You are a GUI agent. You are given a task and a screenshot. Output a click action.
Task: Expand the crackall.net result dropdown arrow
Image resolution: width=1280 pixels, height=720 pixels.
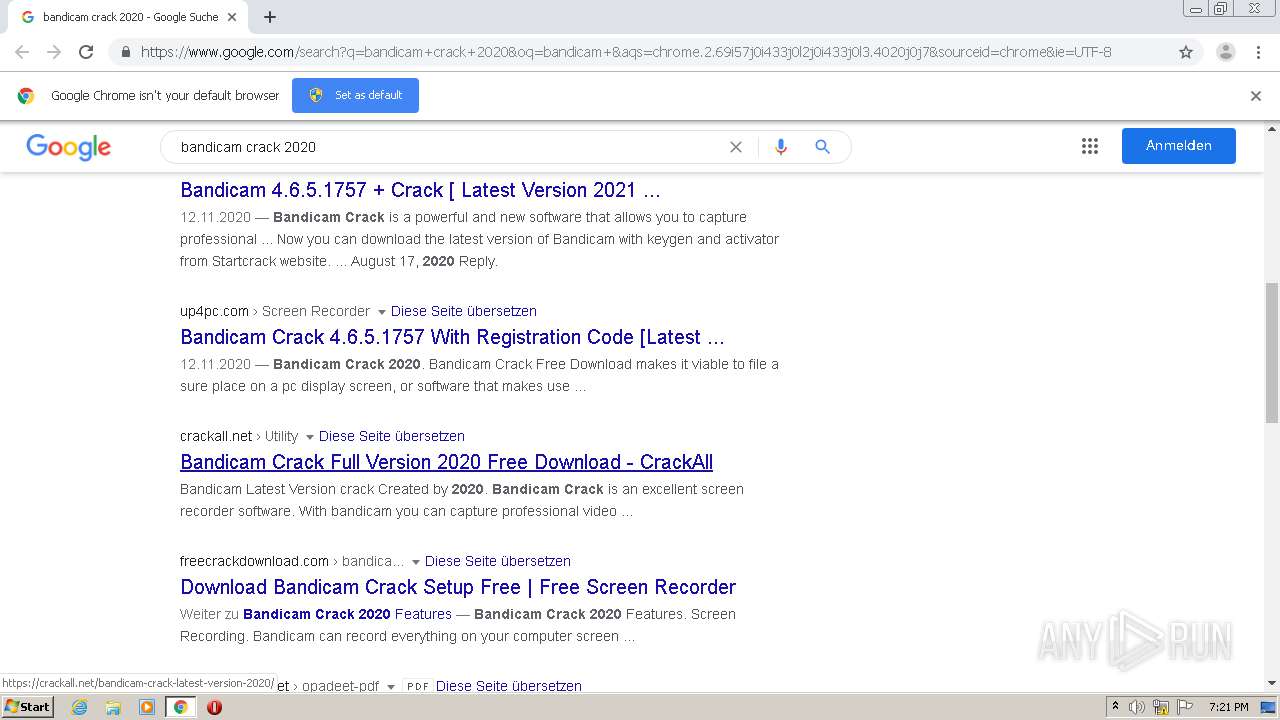[309, 437]
